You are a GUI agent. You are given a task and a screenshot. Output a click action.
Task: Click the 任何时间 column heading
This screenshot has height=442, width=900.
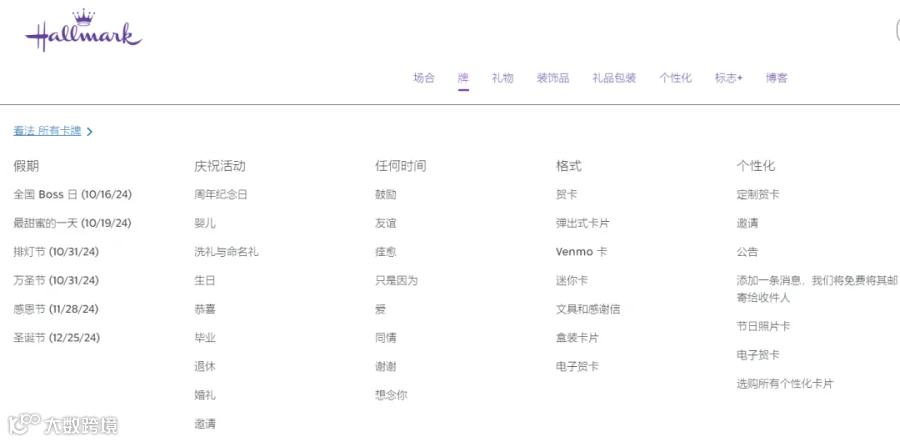pos(401,166)
